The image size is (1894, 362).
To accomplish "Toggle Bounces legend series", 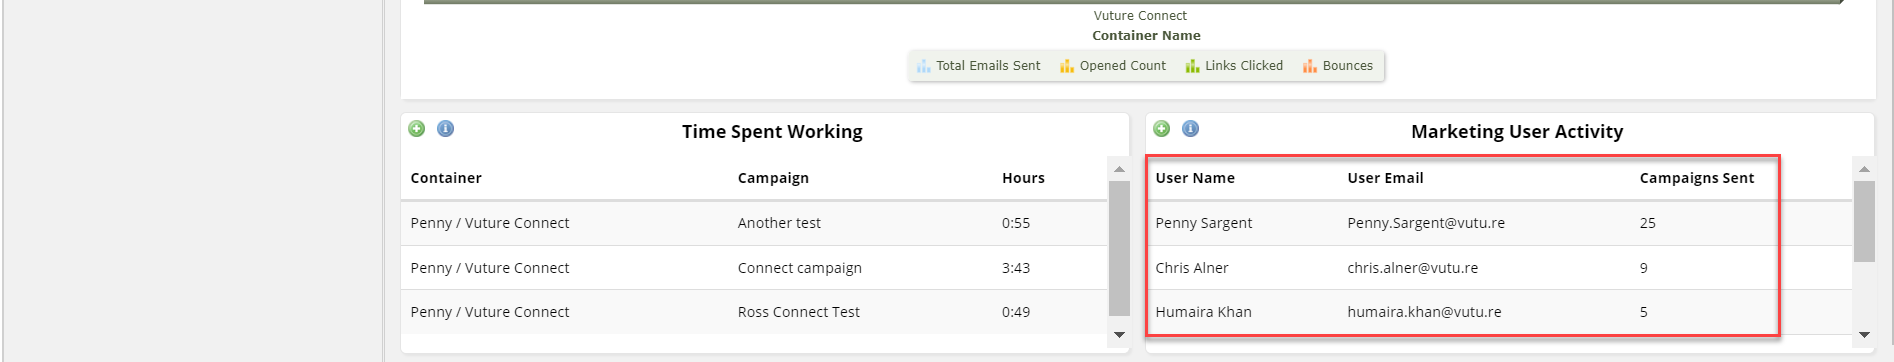I will [x=1338, y=66].
